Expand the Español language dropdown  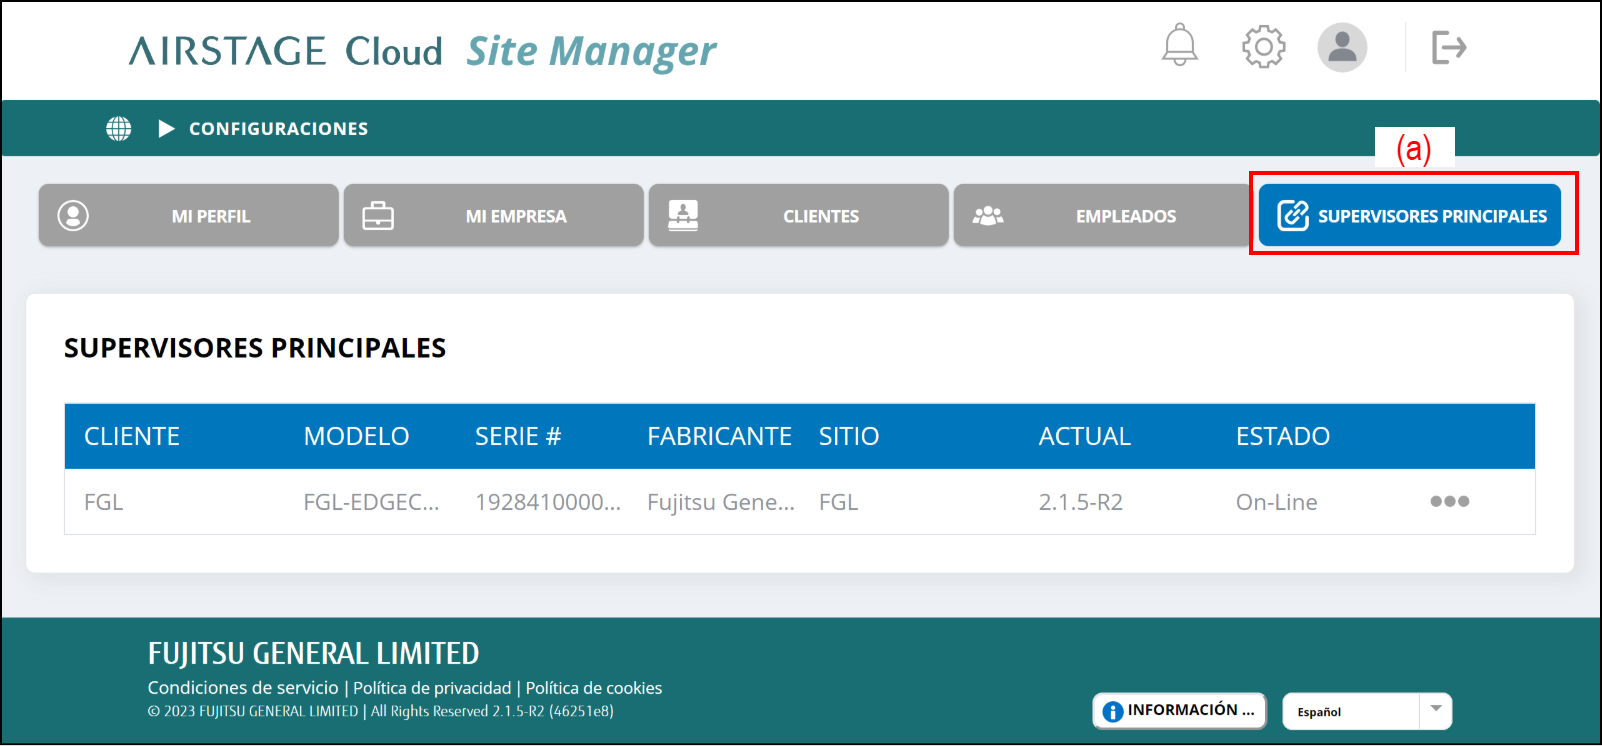tap(1435, 711)
